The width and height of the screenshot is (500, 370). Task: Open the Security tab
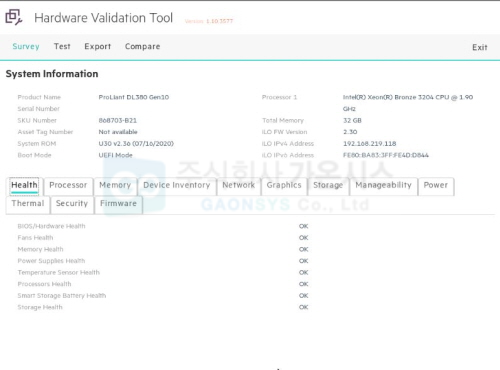(72, 204)
